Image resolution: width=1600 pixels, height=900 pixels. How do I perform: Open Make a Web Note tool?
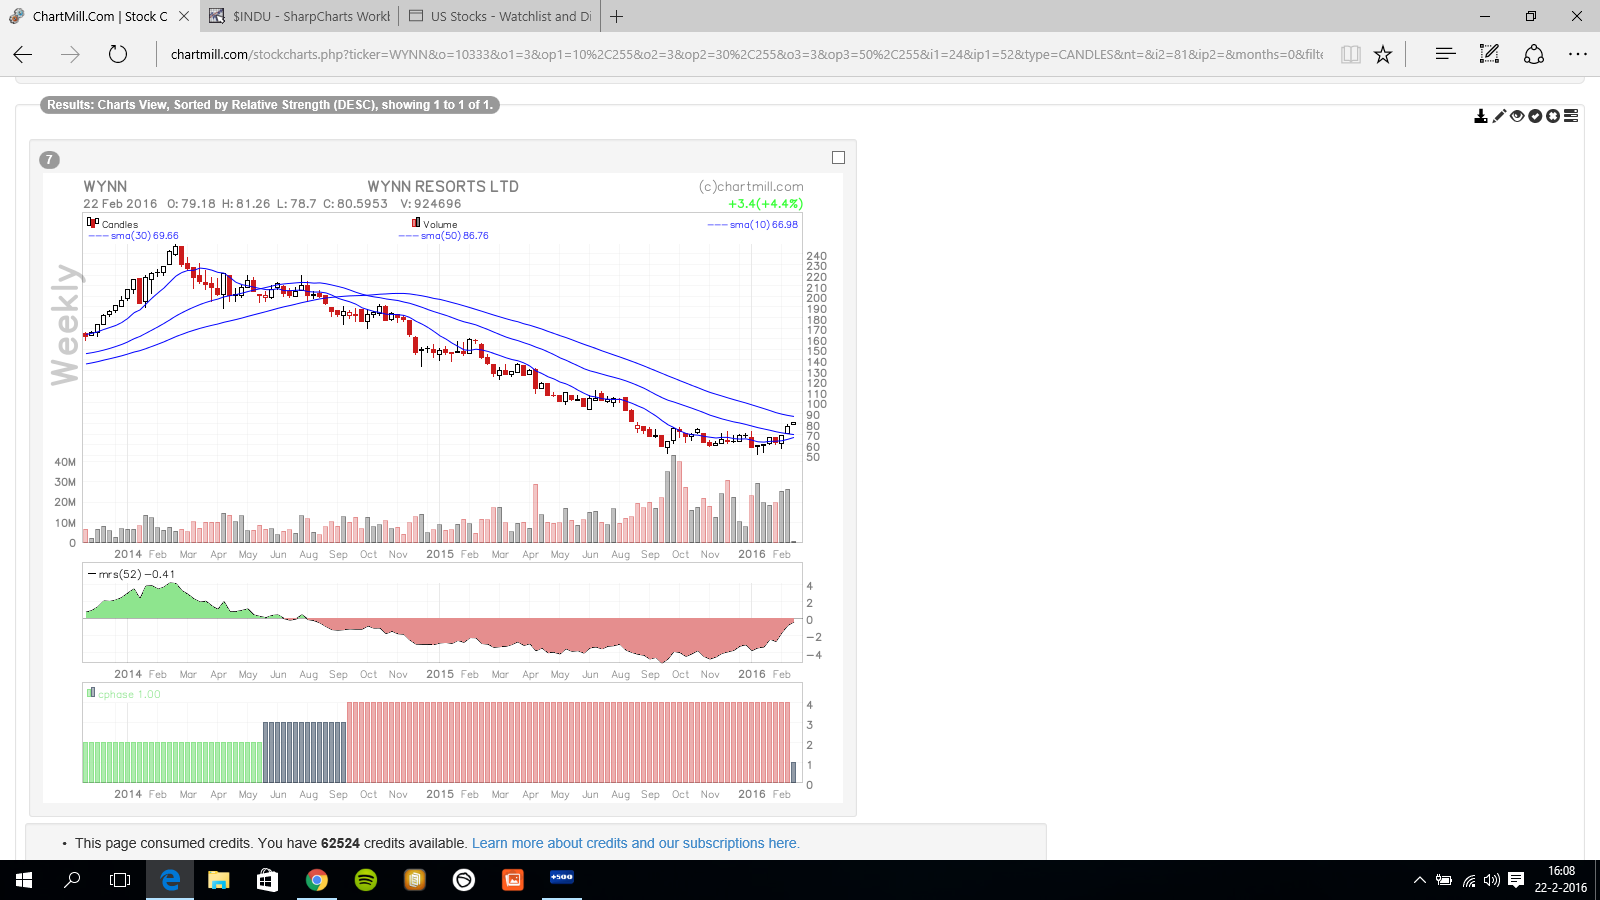1489,55
